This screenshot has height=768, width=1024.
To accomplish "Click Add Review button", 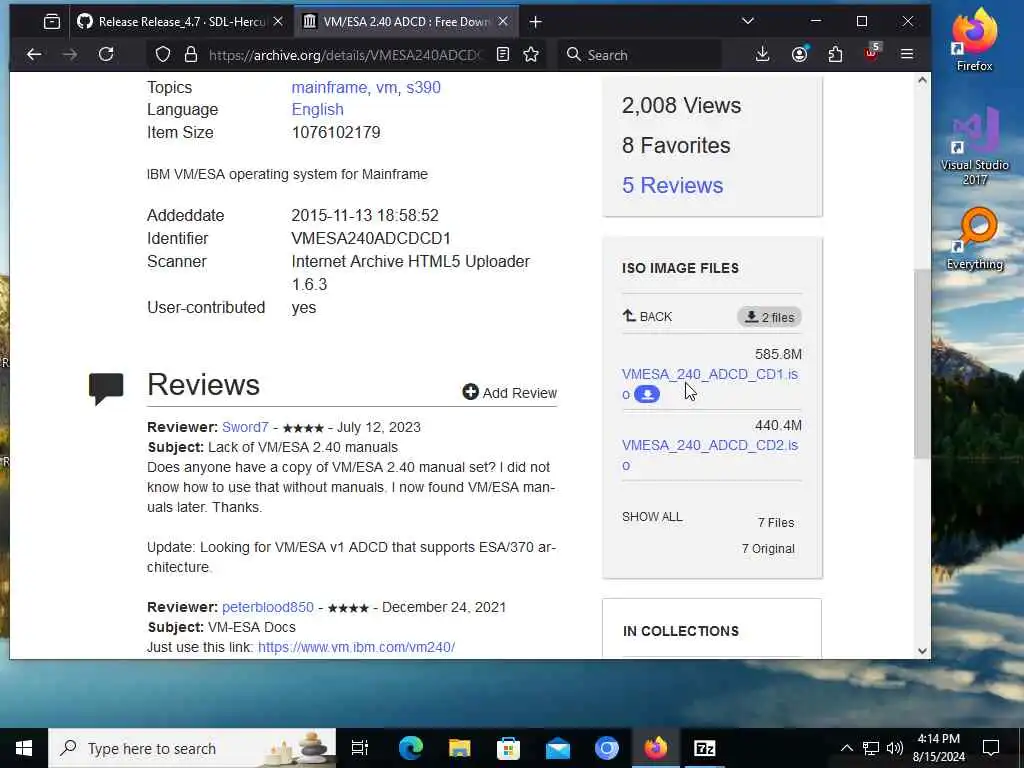I will [x=509, y=392].
